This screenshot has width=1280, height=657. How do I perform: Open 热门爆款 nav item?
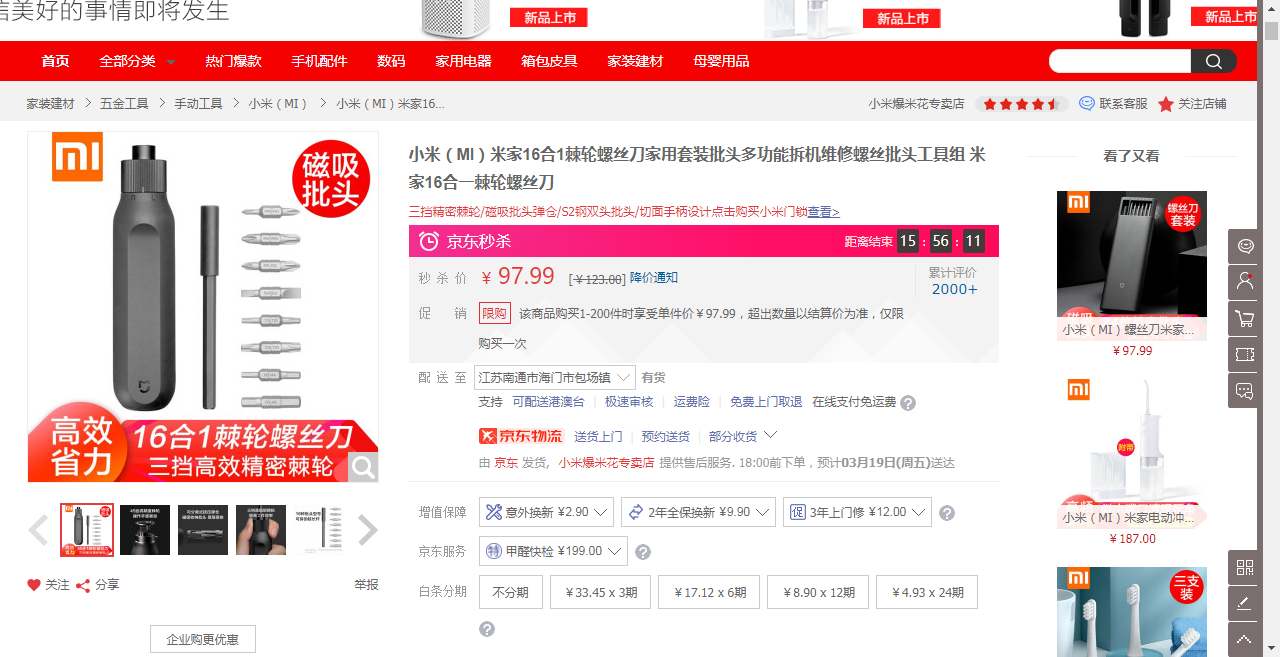click(x=233, y=61)
